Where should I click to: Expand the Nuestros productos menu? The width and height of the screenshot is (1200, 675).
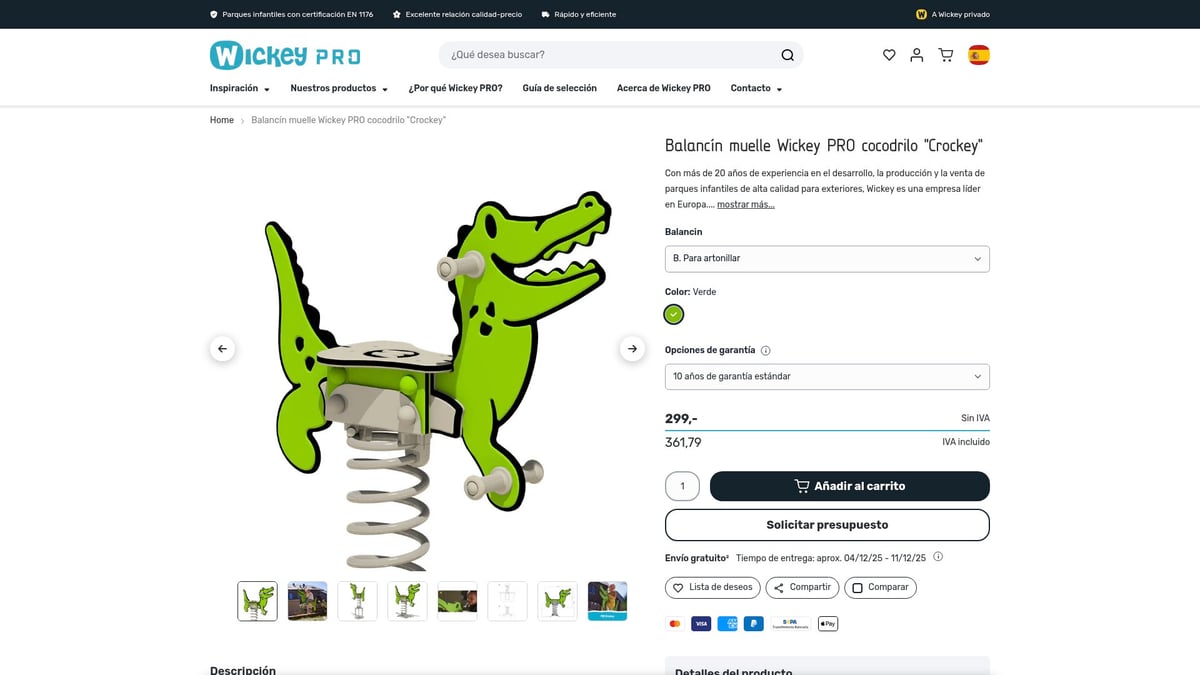tap(339, 88)
